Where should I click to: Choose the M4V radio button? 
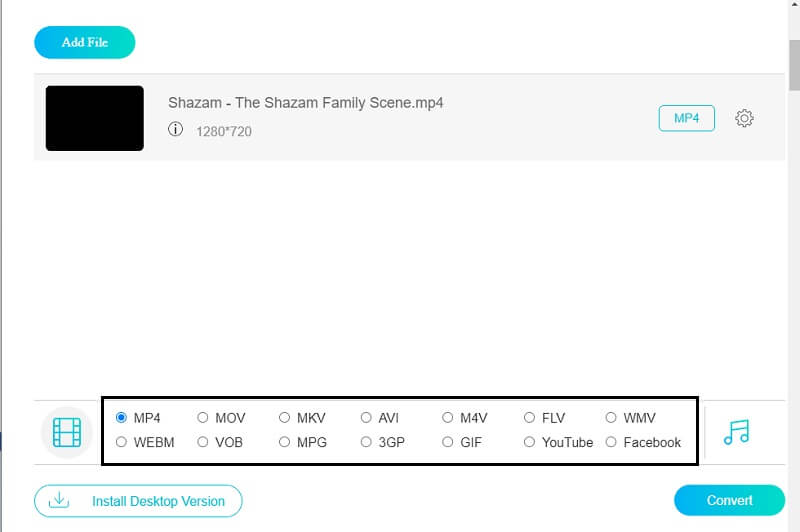[448, 418]
